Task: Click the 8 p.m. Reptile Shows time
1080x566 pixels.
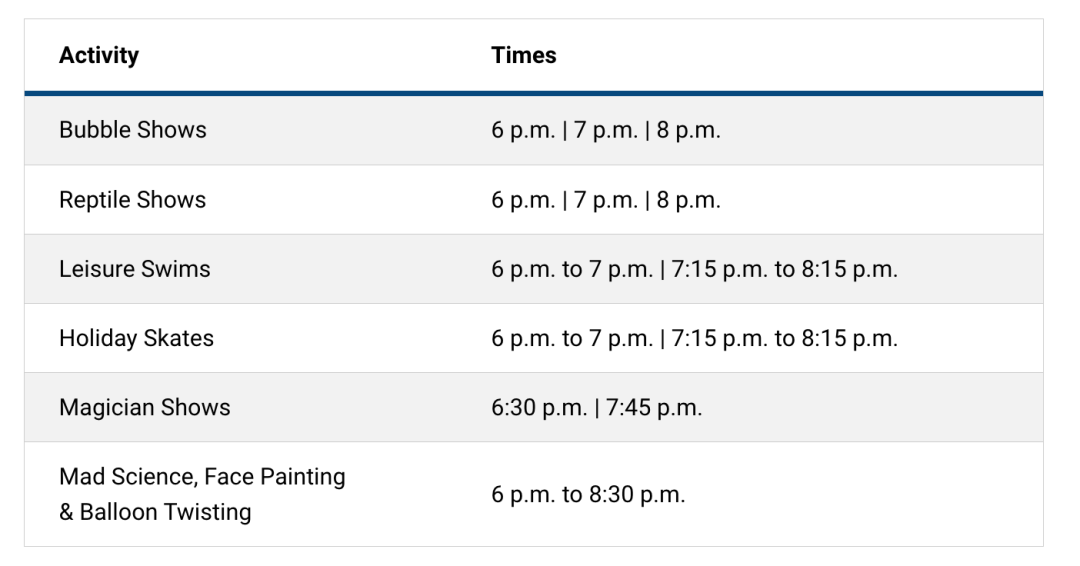Action: pyautogui.click(x=689, y=199)
